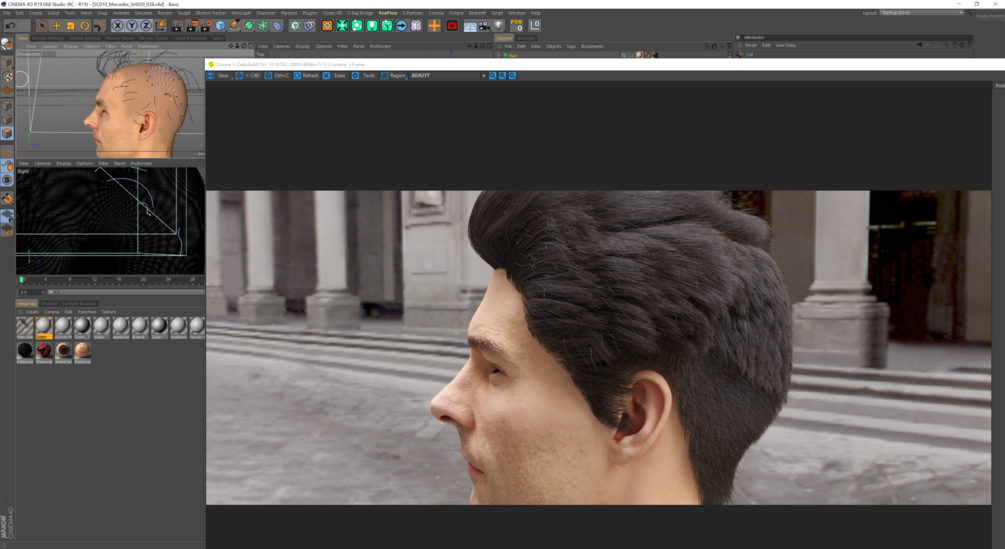
Task: Open the Texture menu in Materials panel
Action: pos(109,312)
